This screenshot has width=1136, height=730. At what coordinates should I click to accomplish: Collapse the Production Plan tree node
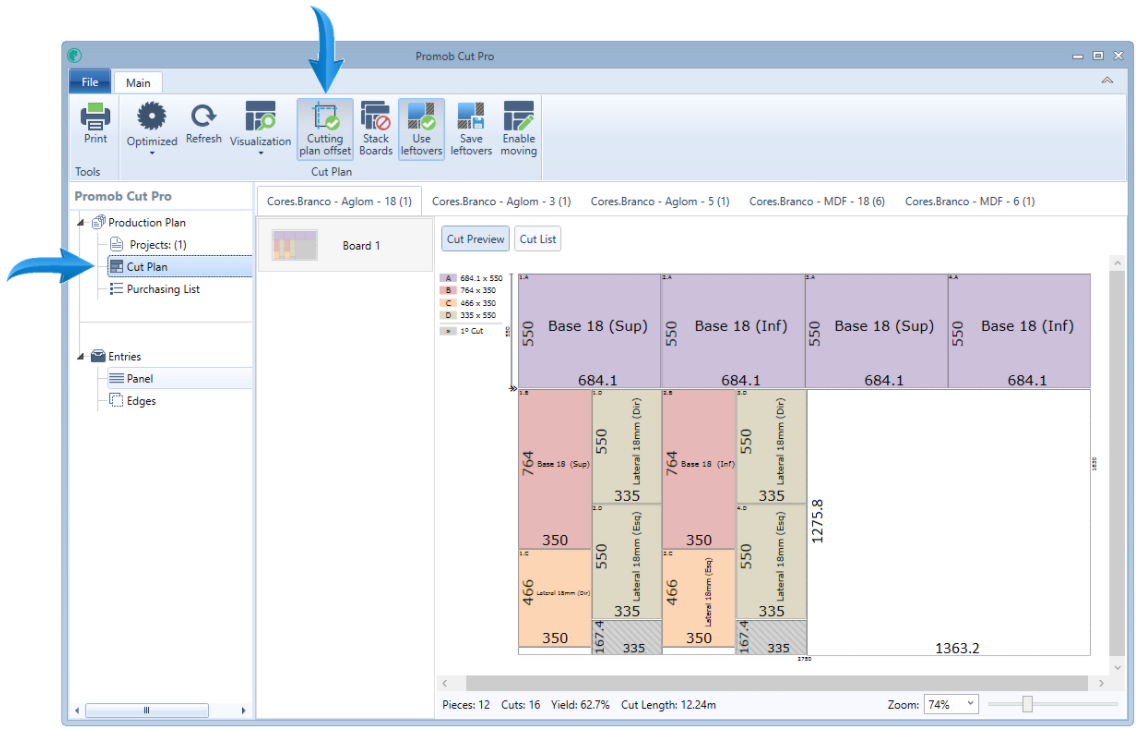tap(81, 222)
